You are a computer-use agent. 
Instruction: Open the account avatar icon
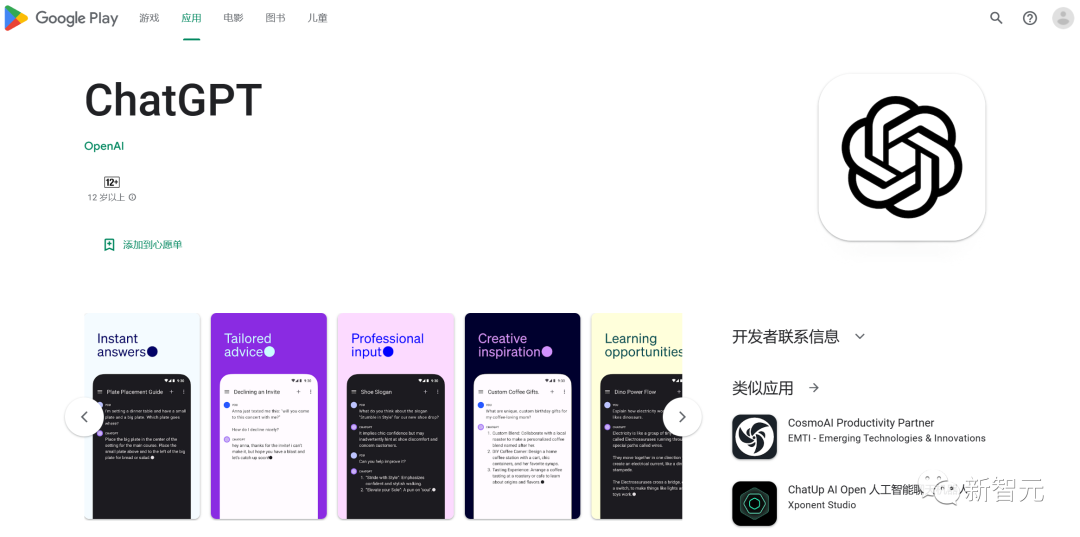(1063, 18)
